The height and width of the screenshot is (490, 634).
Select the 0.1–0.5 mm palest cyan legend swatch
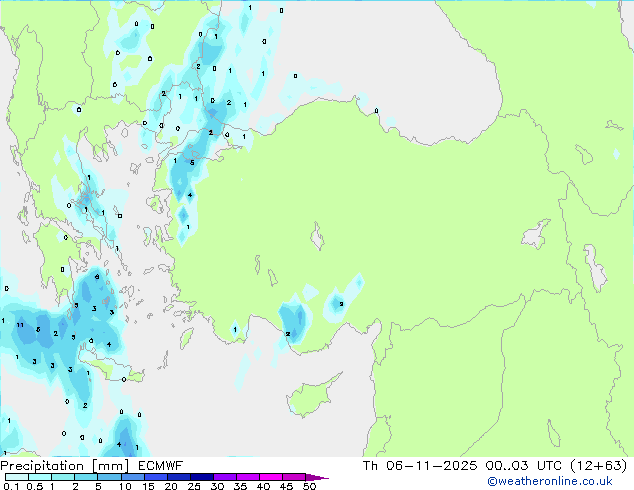(17, 477)
